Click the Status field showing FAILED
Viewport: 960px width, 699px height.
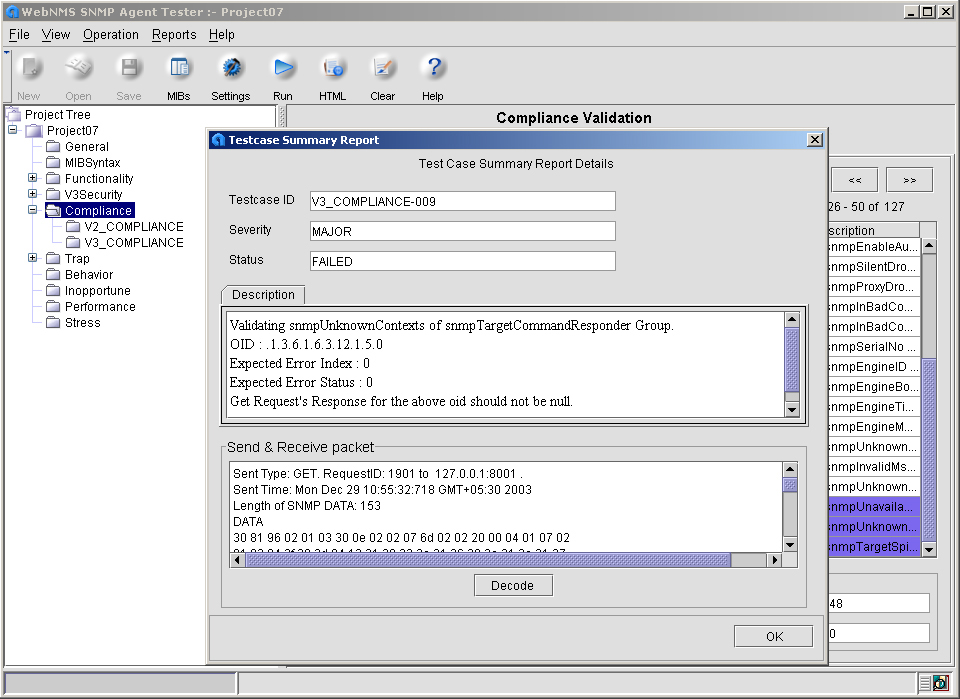click(463, 261)
